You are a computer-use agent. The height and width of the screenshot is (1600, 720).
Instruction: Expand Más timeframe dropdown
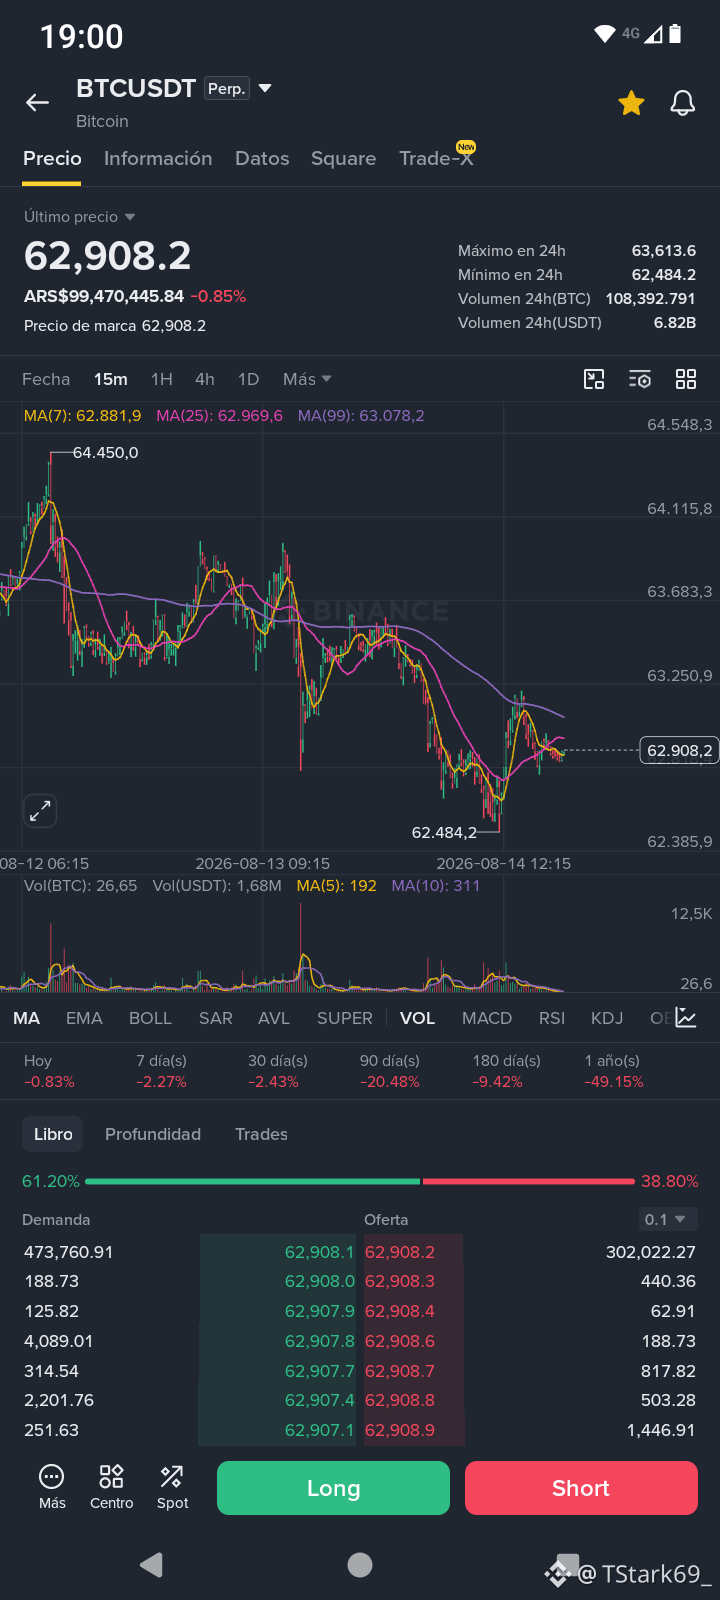(x=307, y=379)
